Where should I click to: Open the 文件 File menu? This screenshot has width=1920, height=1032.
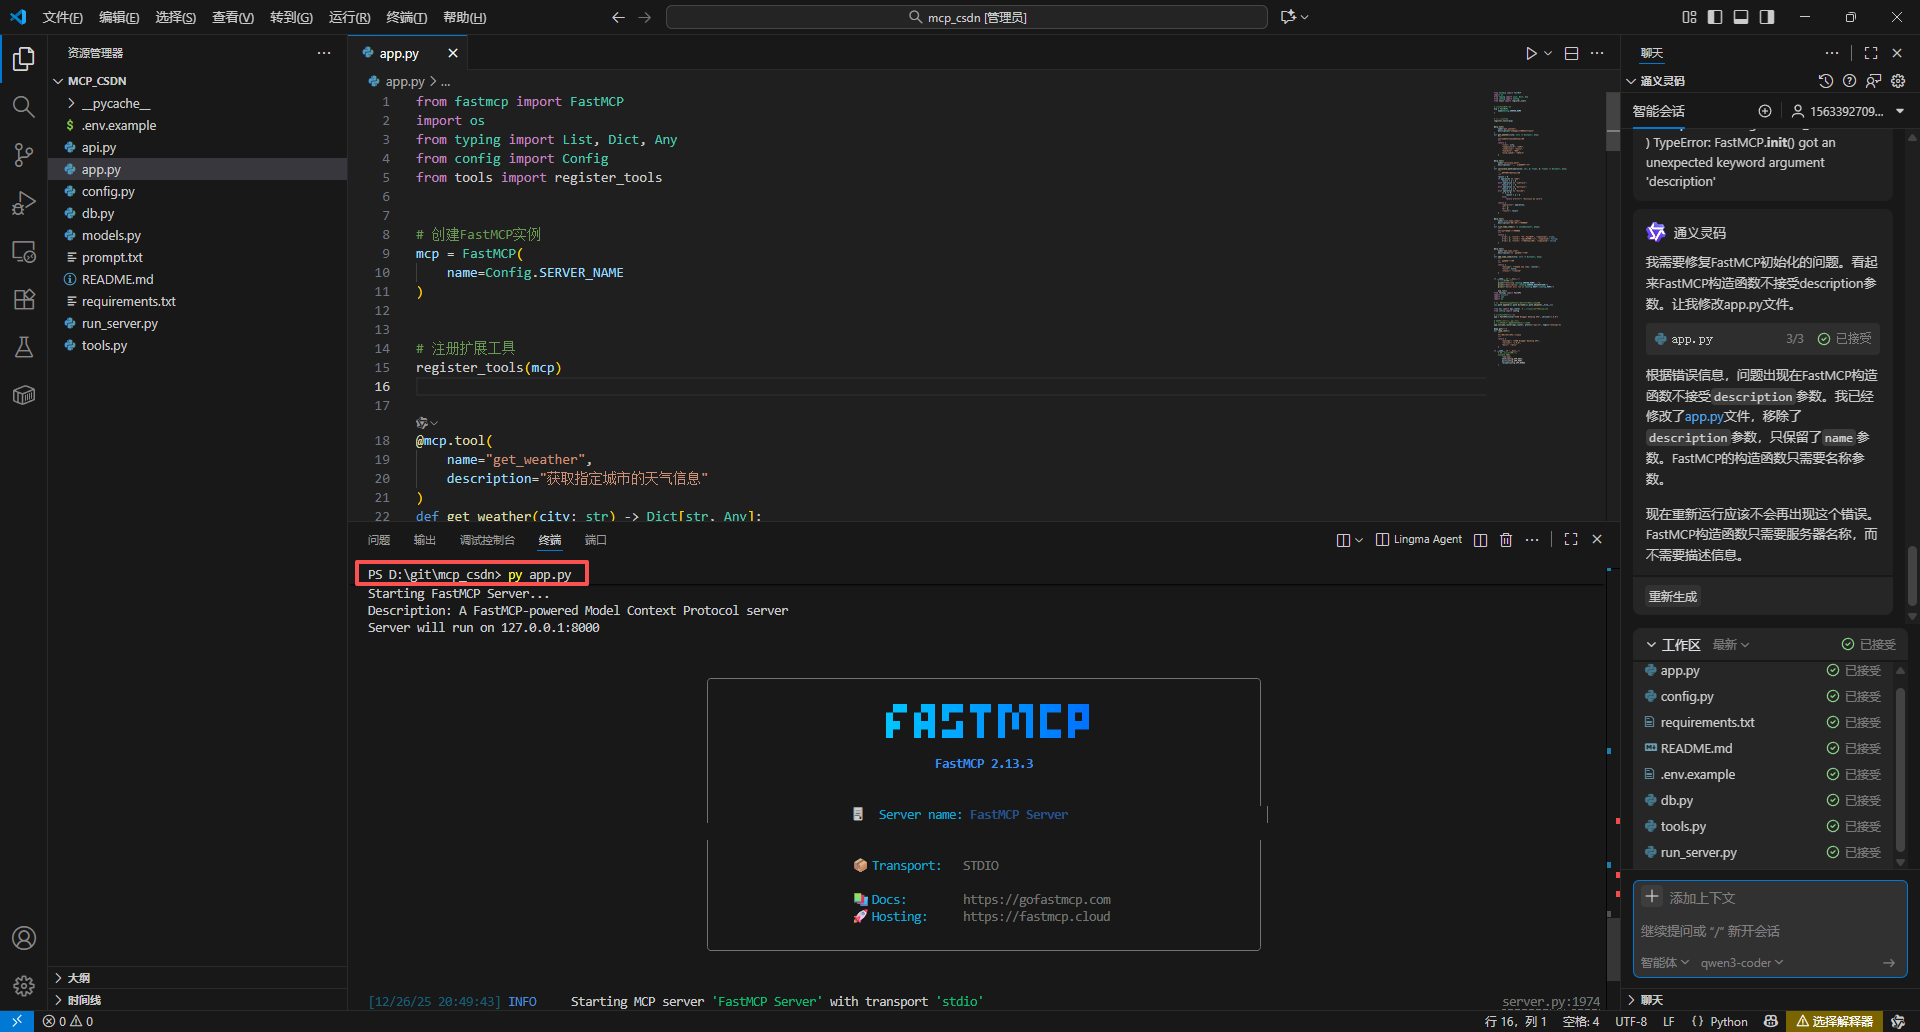(63, 17)
